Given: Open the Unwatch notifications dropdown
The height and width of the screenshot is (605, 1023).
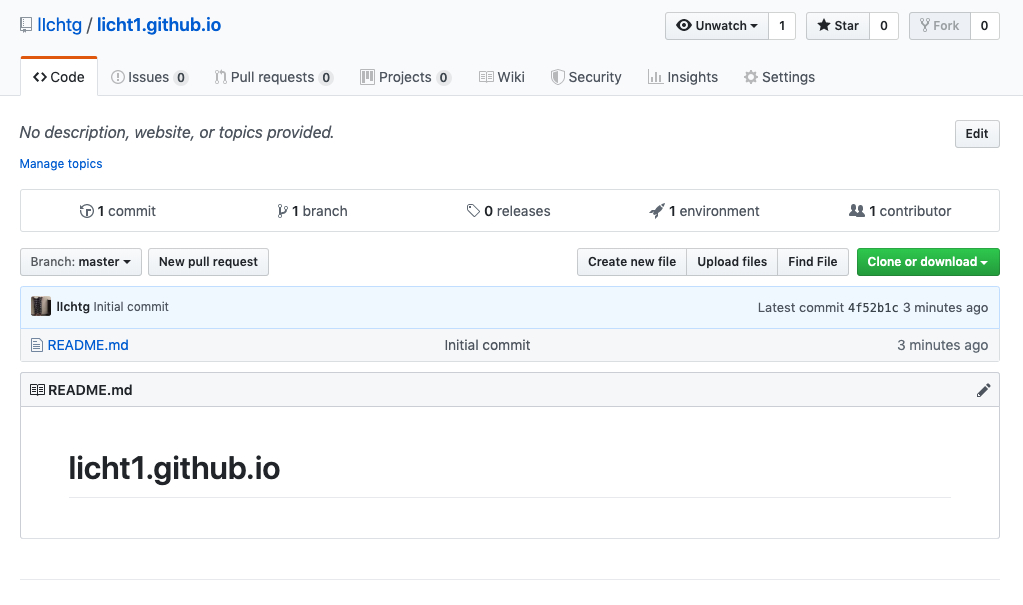Looking at the screenshot, I should pos(716,25).
